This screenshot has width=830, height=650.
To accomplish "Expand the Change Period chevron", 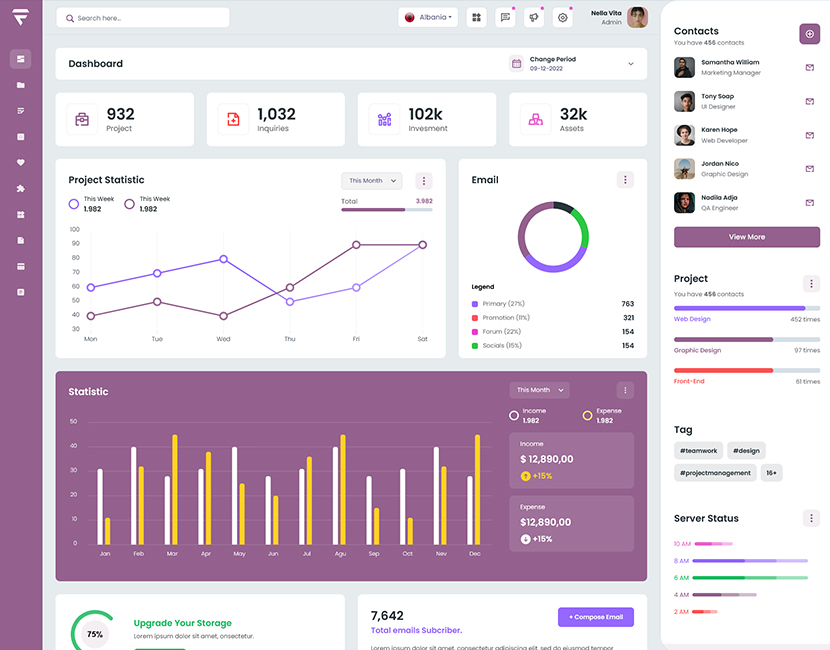I will point(631,64).
